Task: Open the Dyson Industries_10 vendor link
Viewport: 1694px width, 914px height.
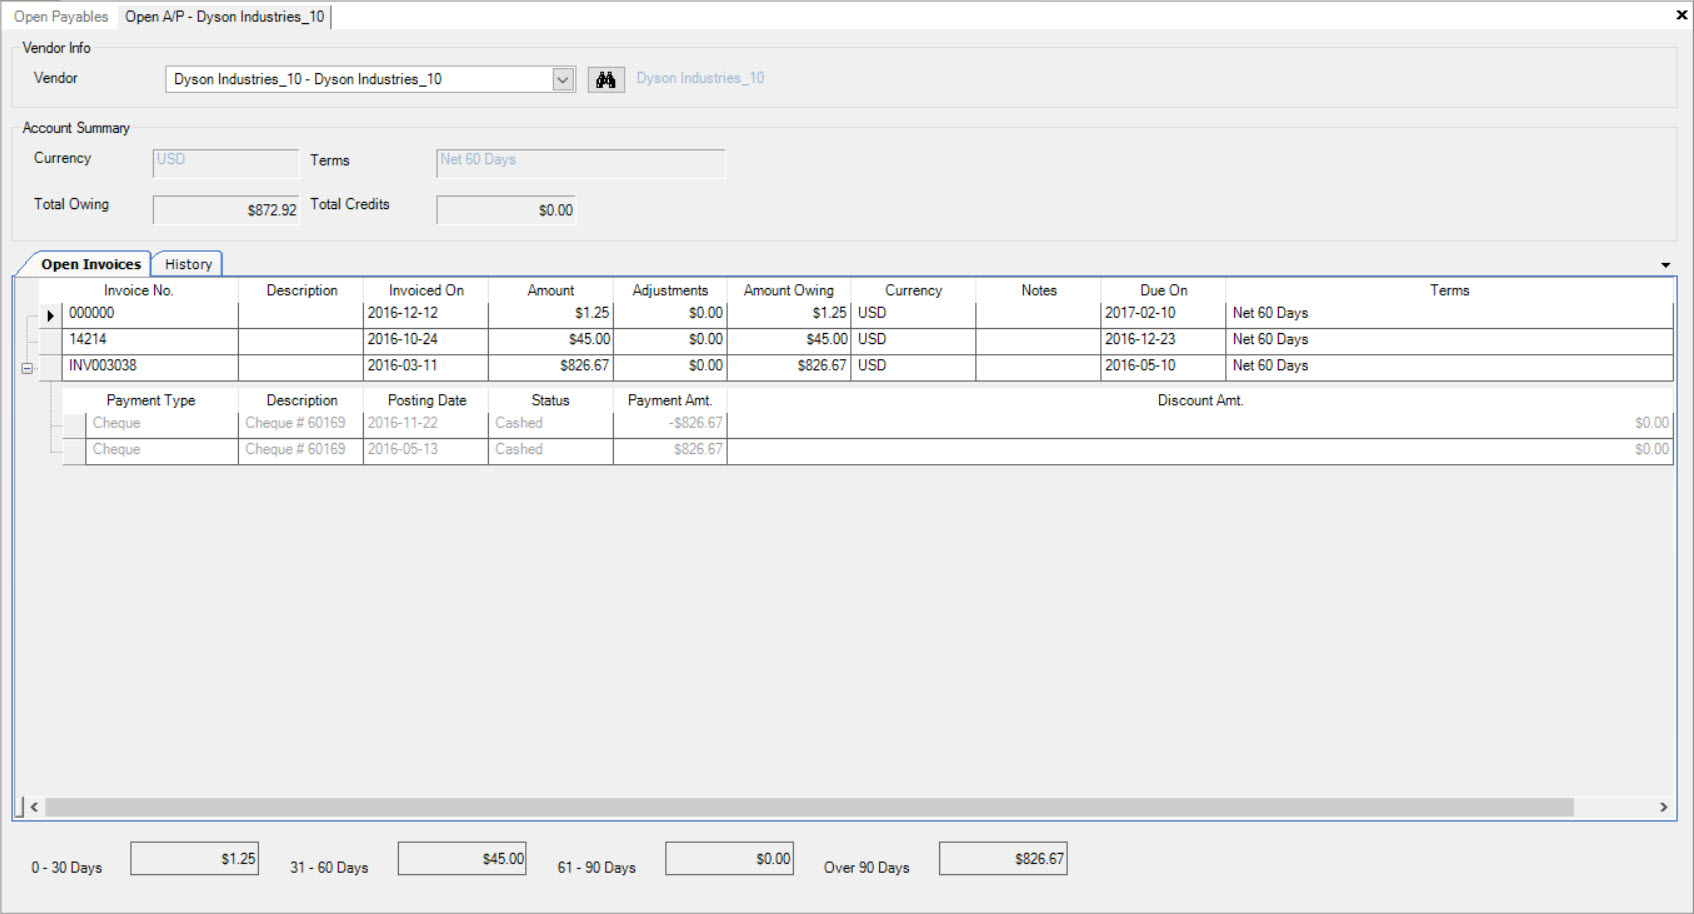Action: coord(700,78)
